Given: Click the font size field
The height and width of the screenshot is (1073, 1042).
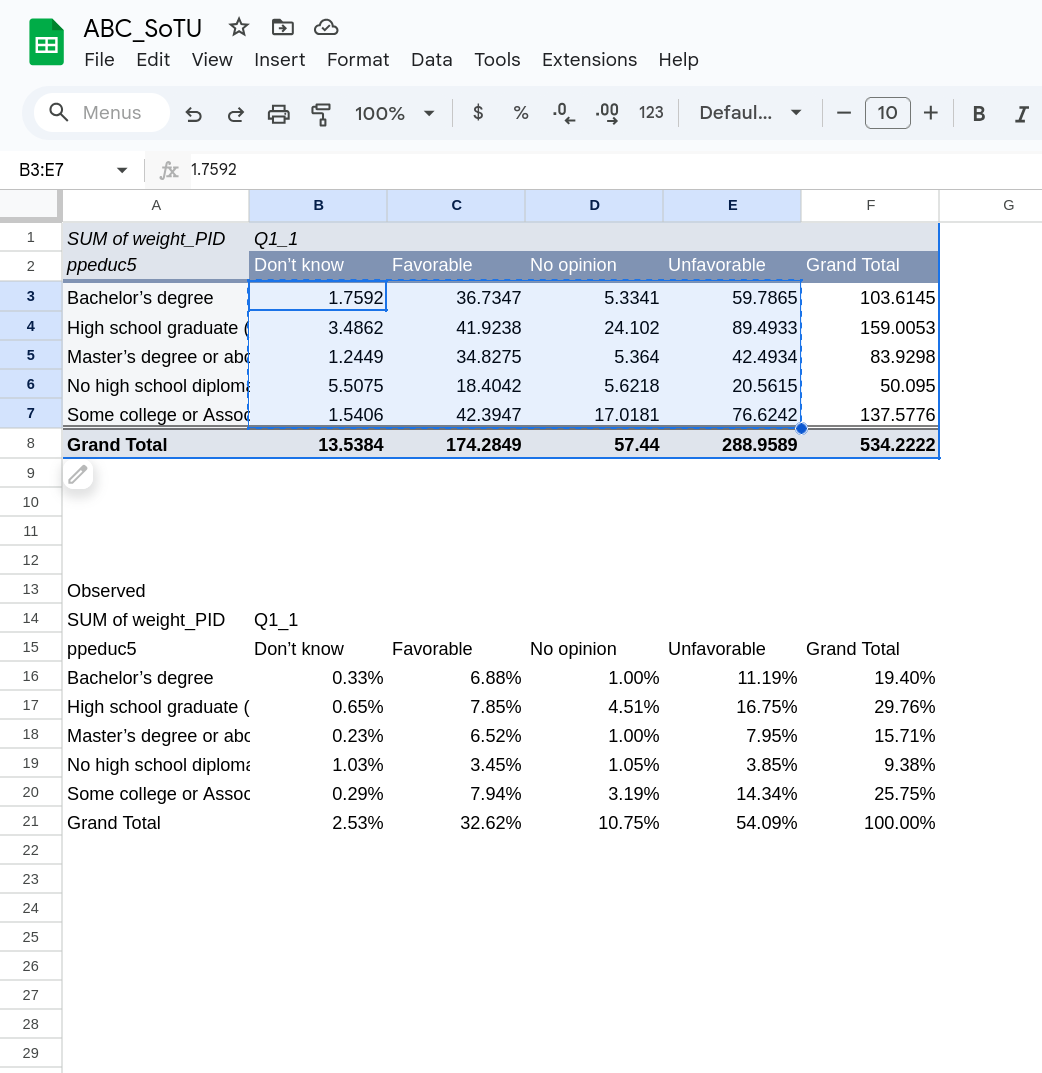Looking at the screenshot, I should 887,113.
